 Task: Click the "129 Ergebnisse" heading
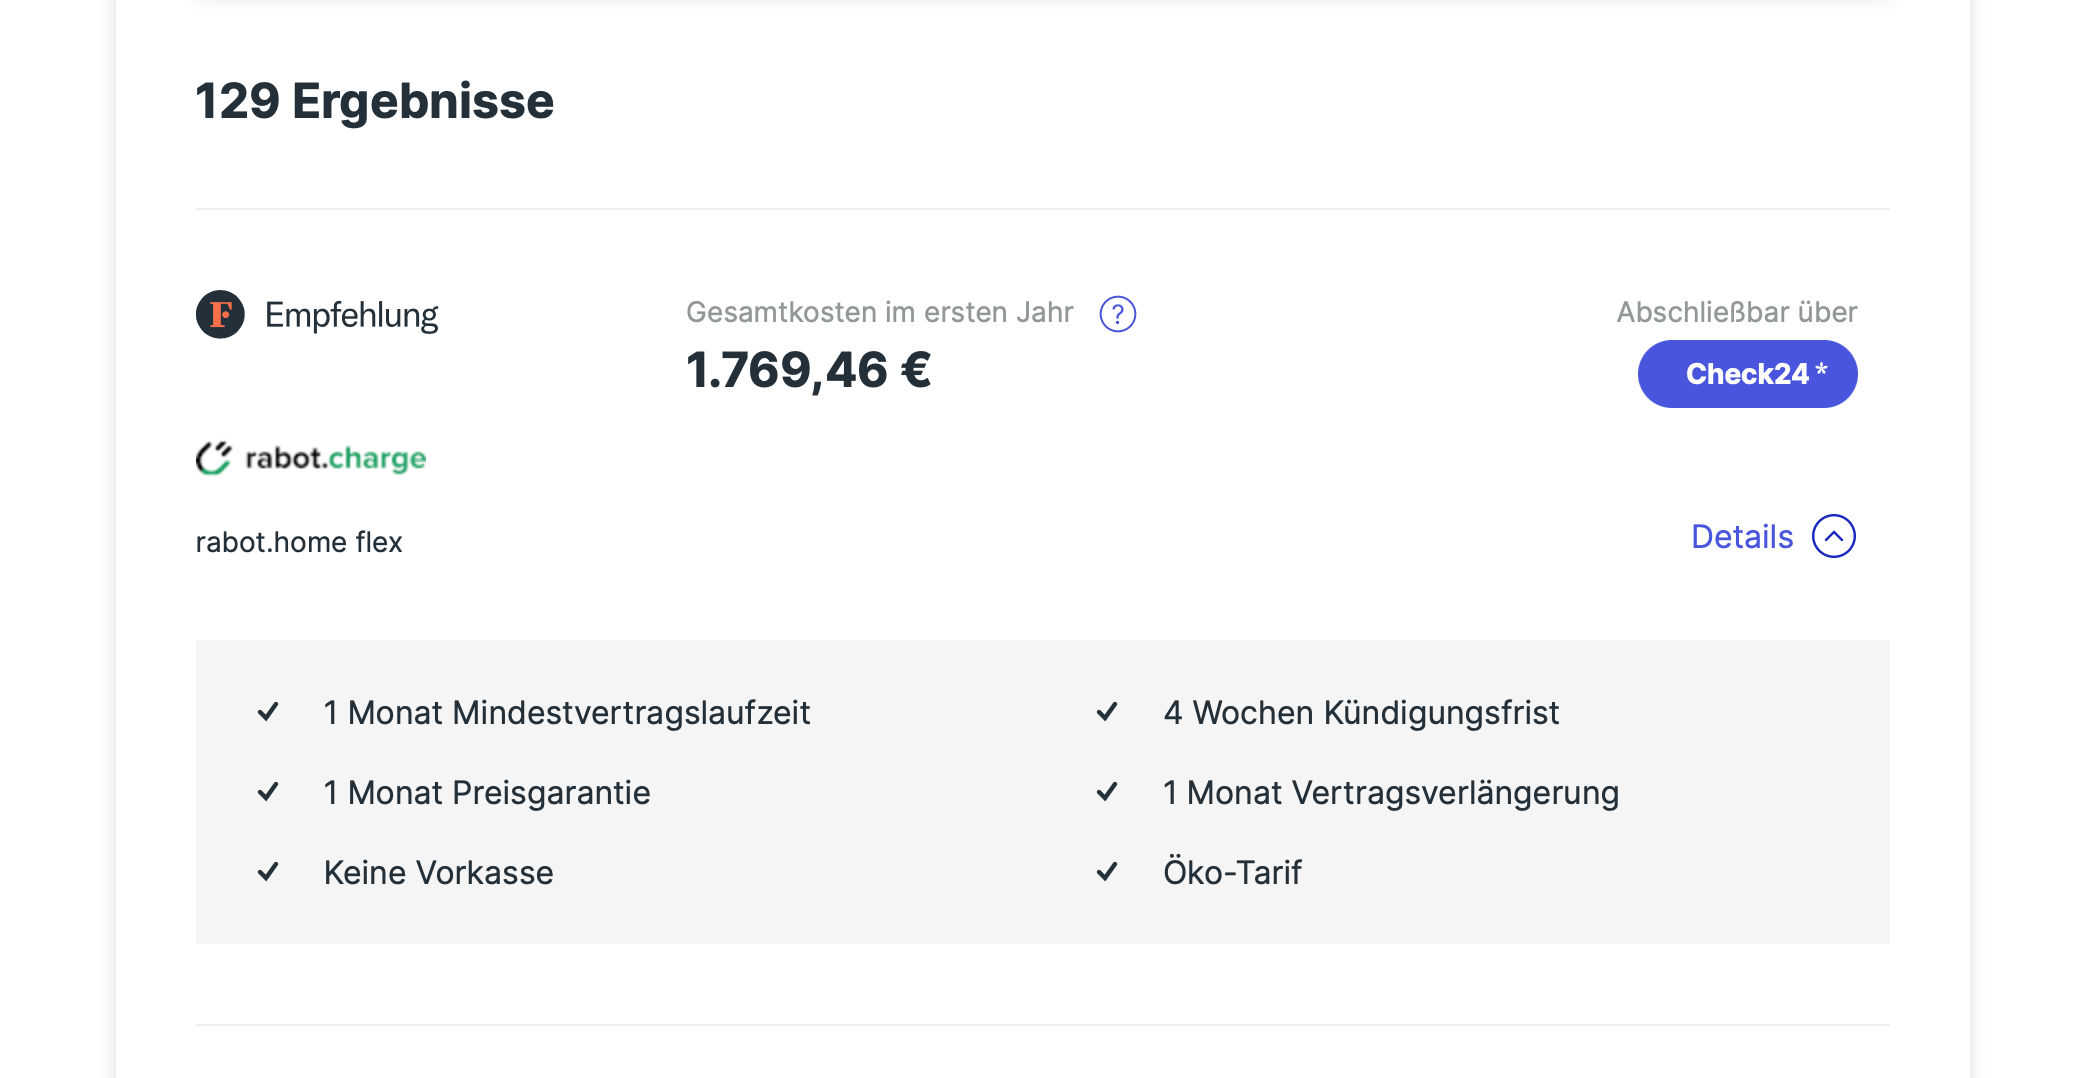(x=375, y=101)
